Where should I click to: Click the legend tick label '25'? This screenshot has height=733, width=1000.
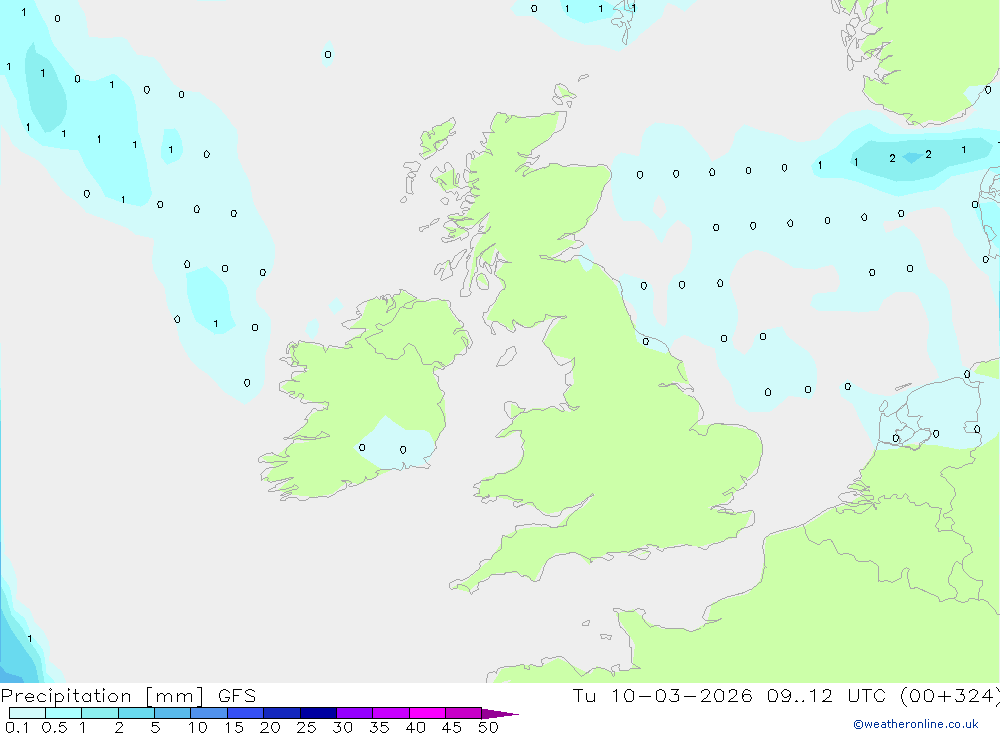(x=307, y=727)
